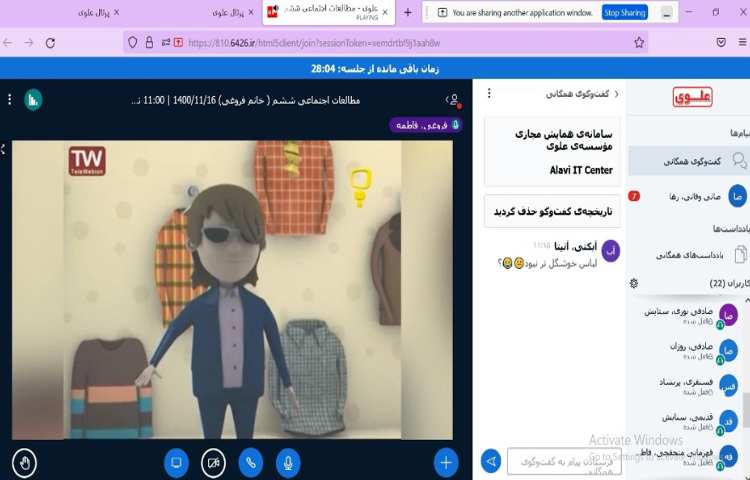Click the chat message input field

pyautogui.click(x=564, y=461)
